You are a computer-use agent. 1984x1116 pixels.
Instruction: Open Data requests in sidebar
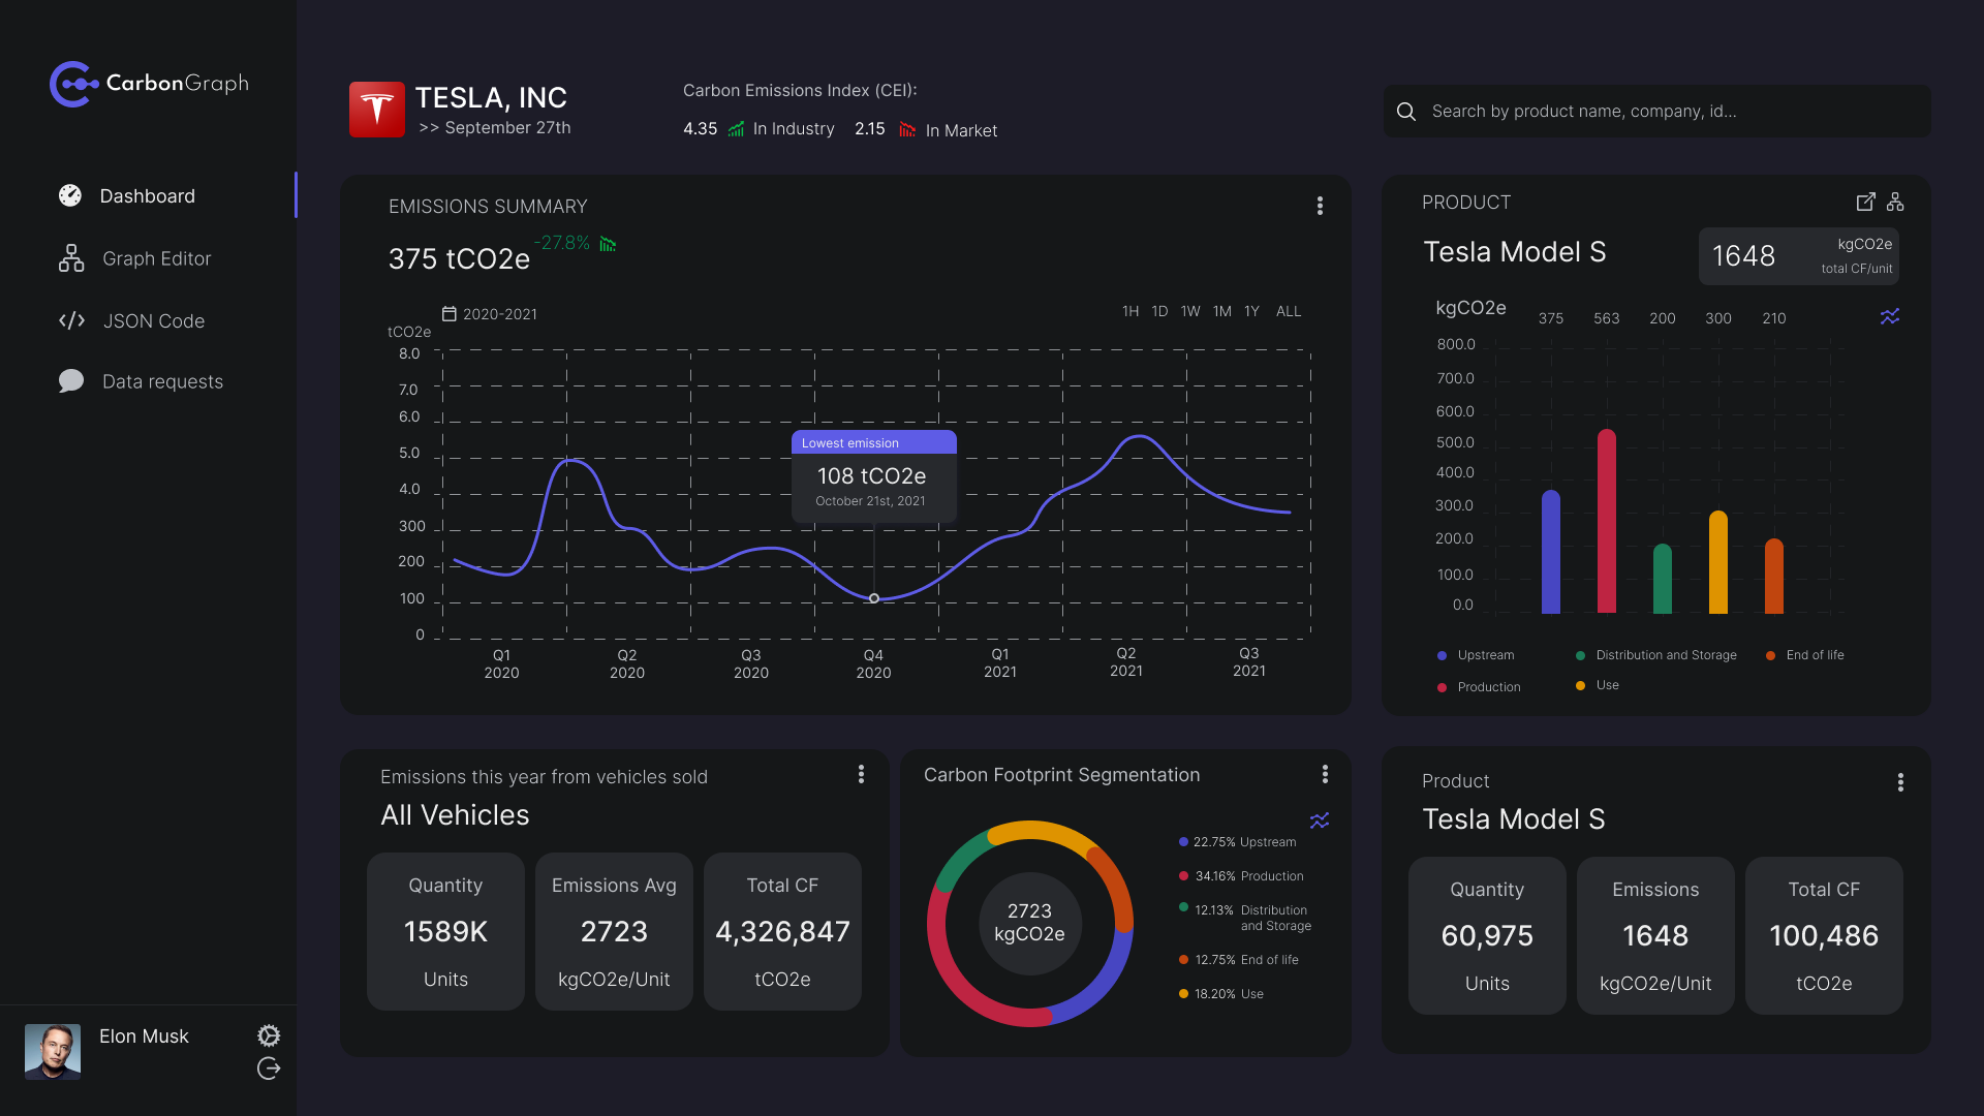pos(162,382)
